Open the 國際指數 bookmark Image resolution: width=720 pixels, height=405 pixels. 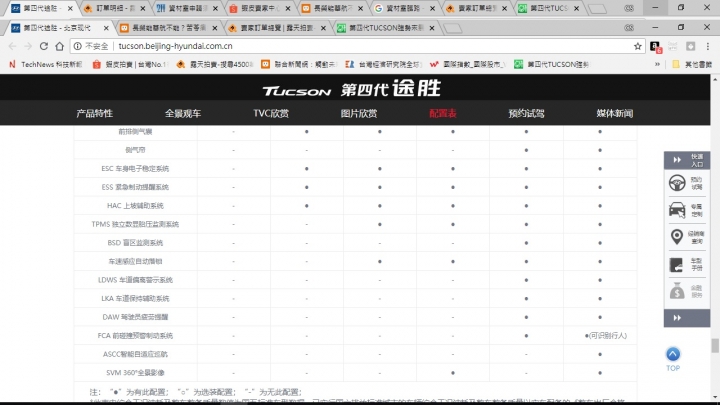coord(467,64)
